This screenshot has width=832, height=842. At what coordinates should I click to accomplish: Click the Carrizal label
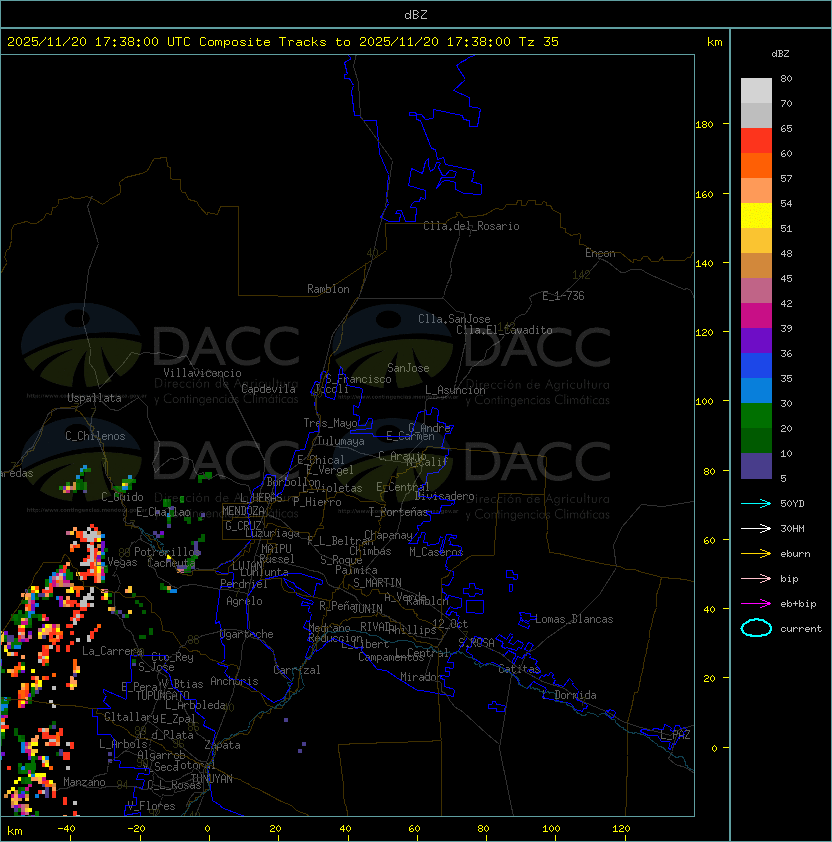(x=296, y=670)
